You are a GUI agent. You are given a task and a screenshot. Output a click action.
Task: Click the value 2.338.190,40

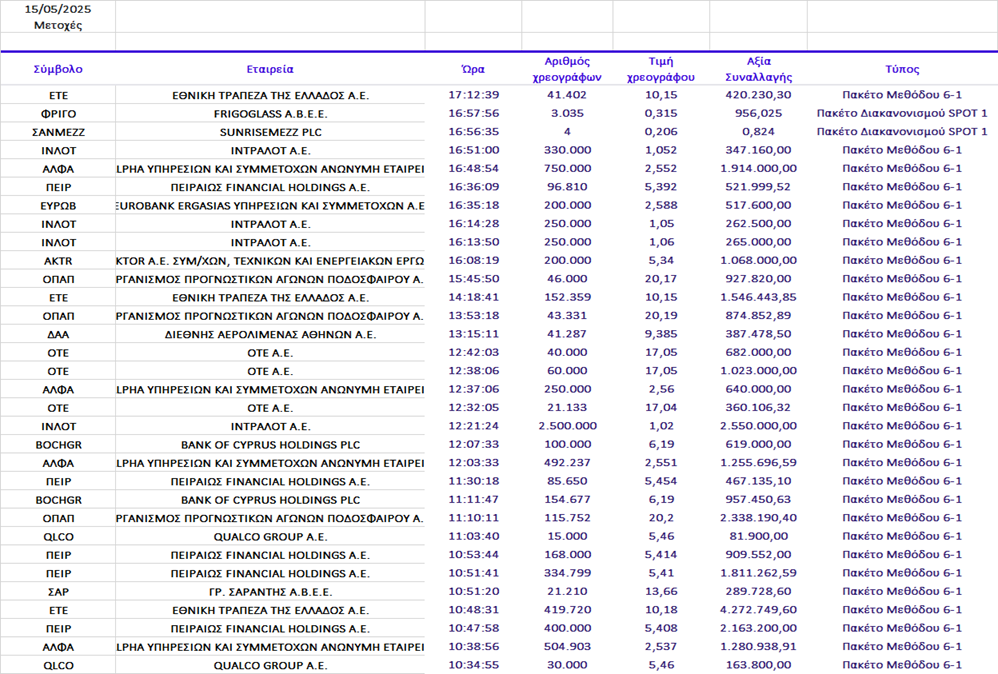759,519
